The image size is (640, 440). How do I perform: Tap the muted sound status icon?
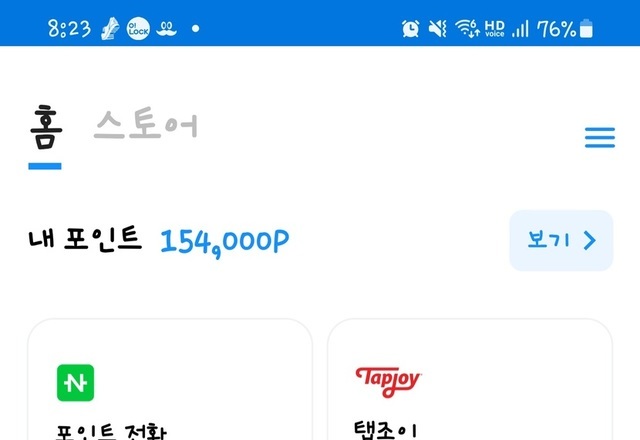438,29
